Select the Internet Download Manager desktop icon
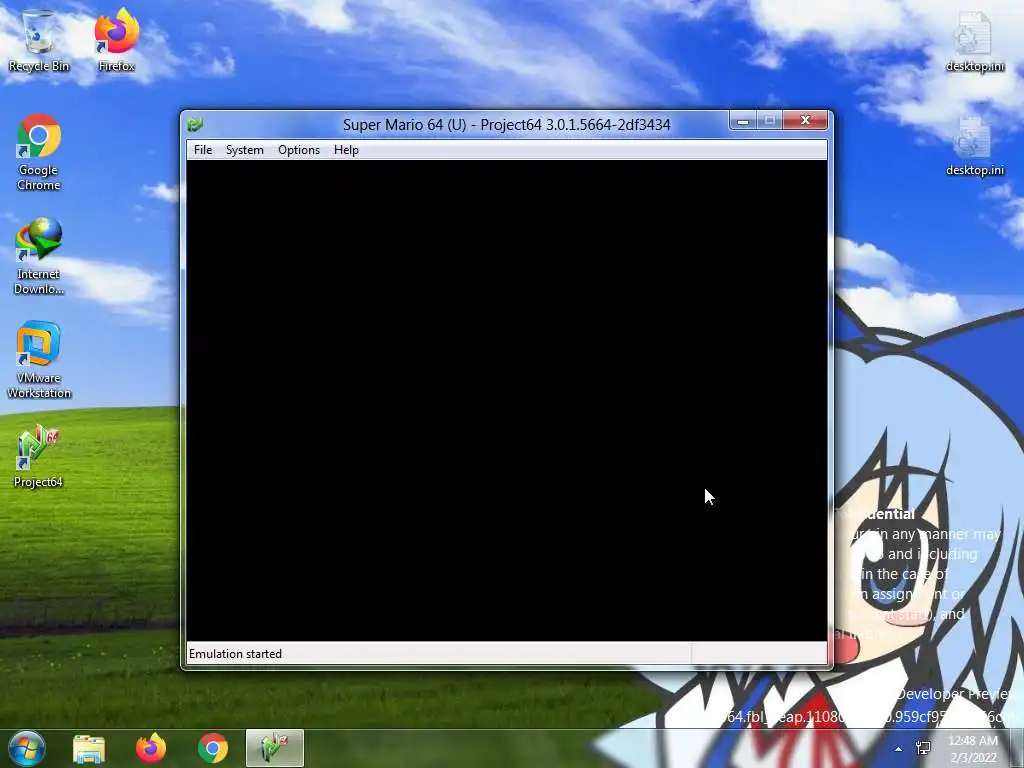1024x768 pixels. coord(39,256)
